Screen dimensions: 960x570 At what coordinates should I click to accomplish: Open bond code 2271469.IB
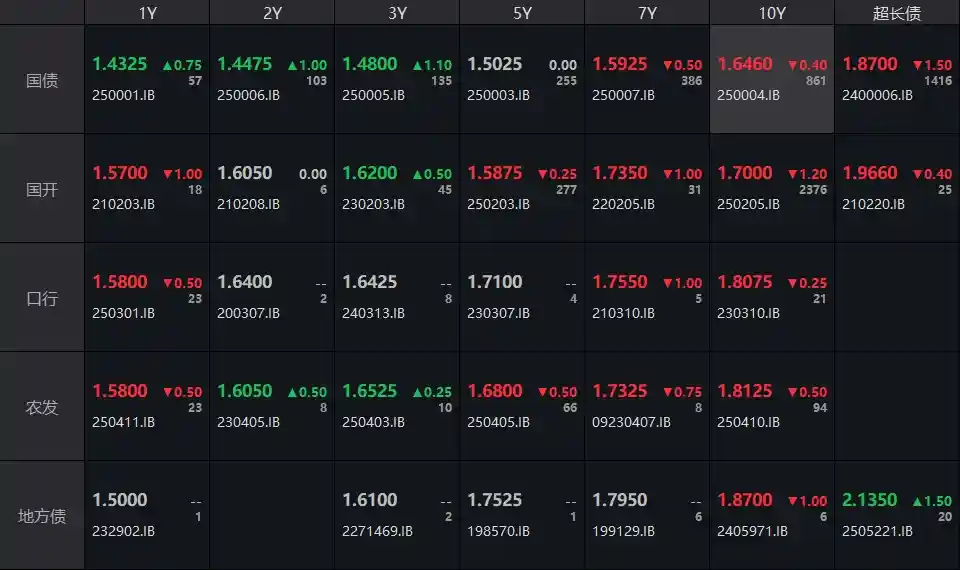click(x=377, y=532)
